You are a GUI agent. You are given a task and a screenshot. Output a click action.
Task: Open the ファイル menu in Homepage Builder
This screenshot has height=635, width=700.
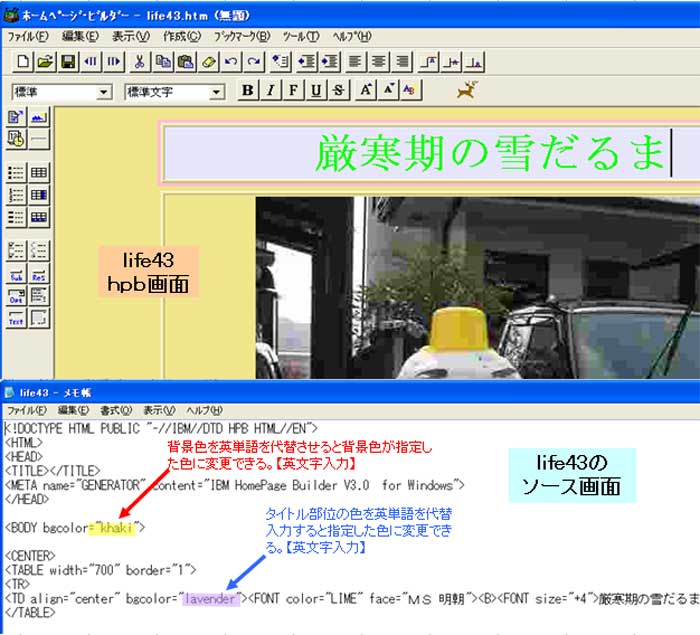pyautogui.click(x=29, y=36)
